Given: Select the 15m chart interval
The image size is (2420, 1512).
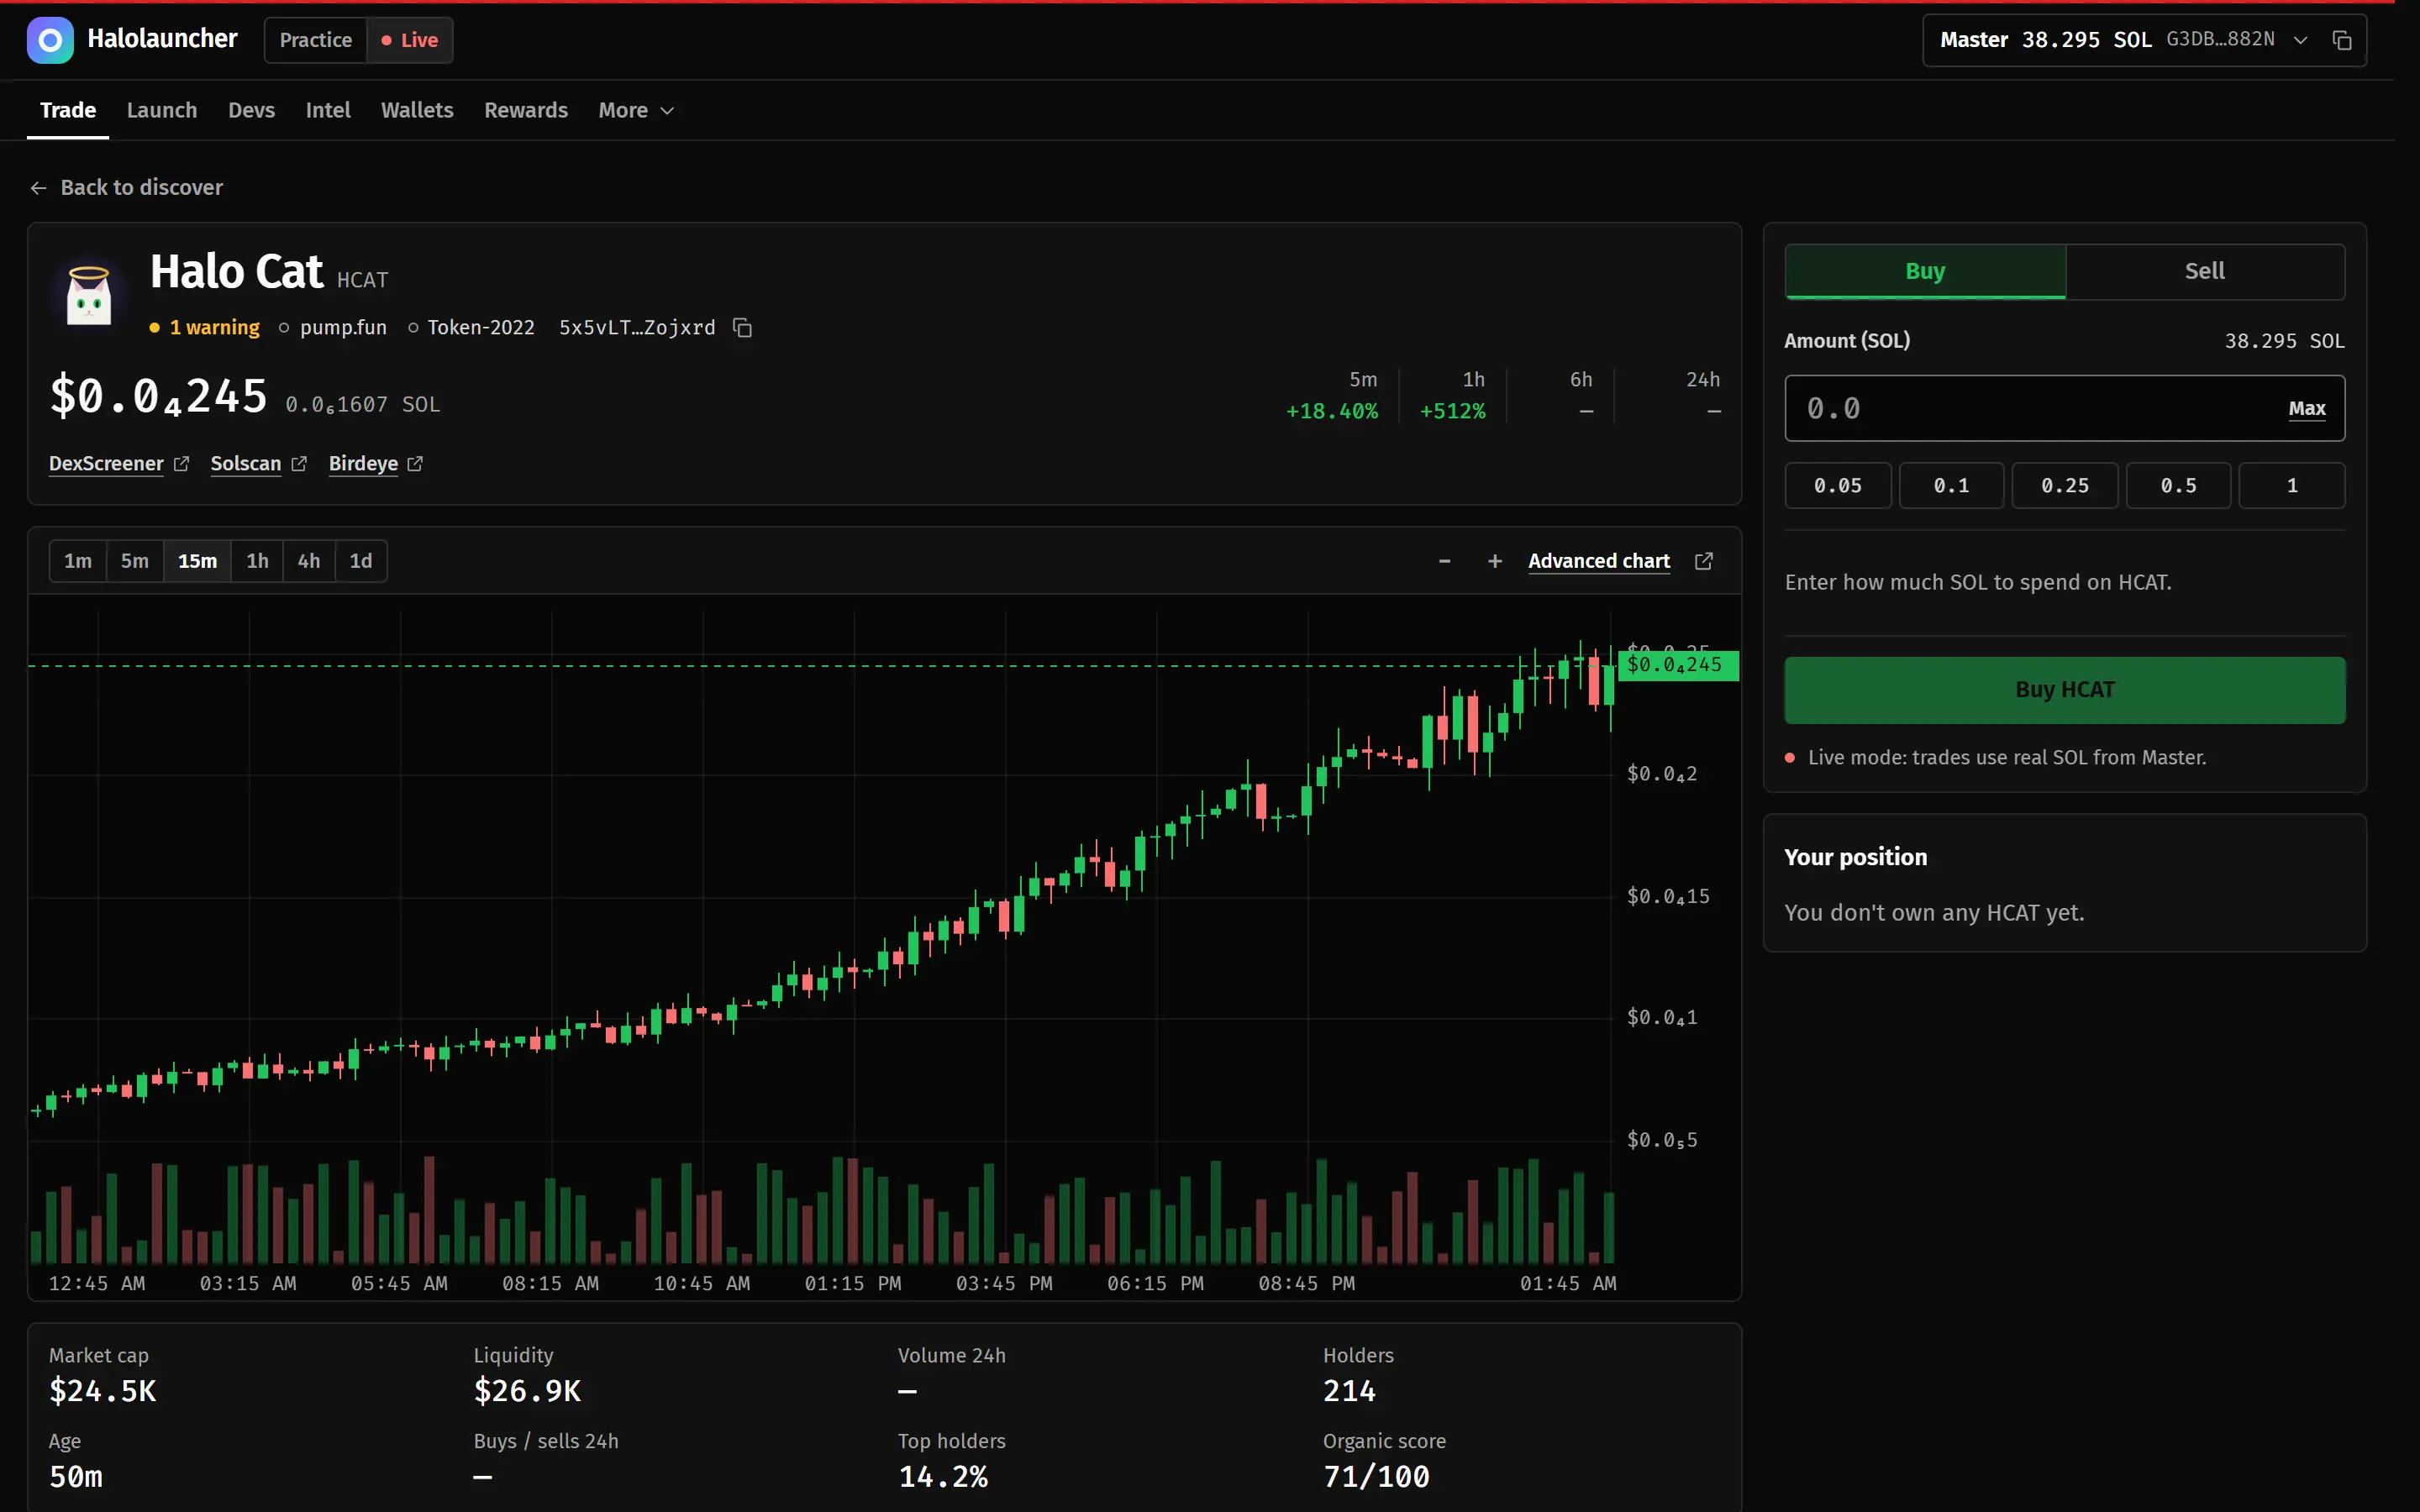Looking at the screenshot, I should 197,561.
